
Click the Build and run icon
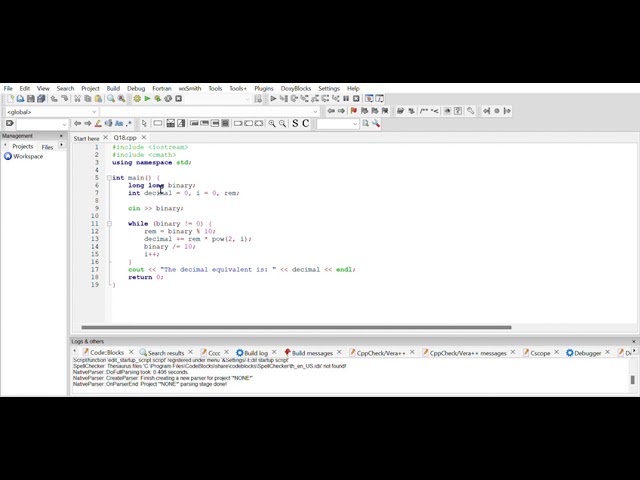[158, 99]
